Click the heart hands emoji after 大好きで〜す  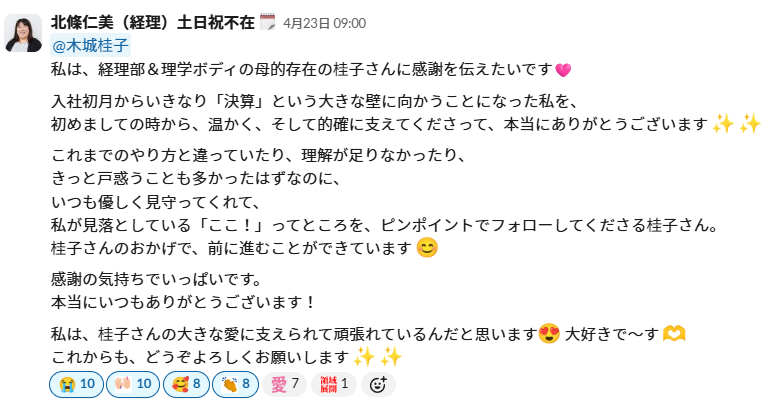(674, 334)
